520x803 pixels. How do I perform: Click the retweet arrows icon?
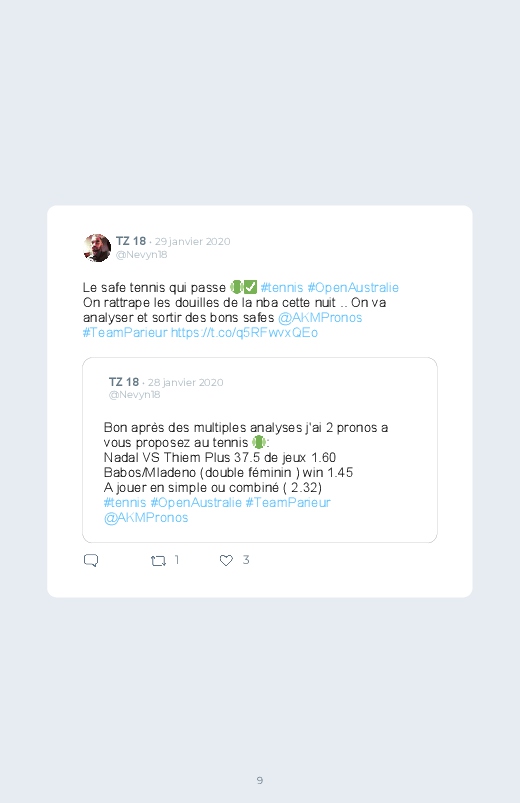[158, 561]
